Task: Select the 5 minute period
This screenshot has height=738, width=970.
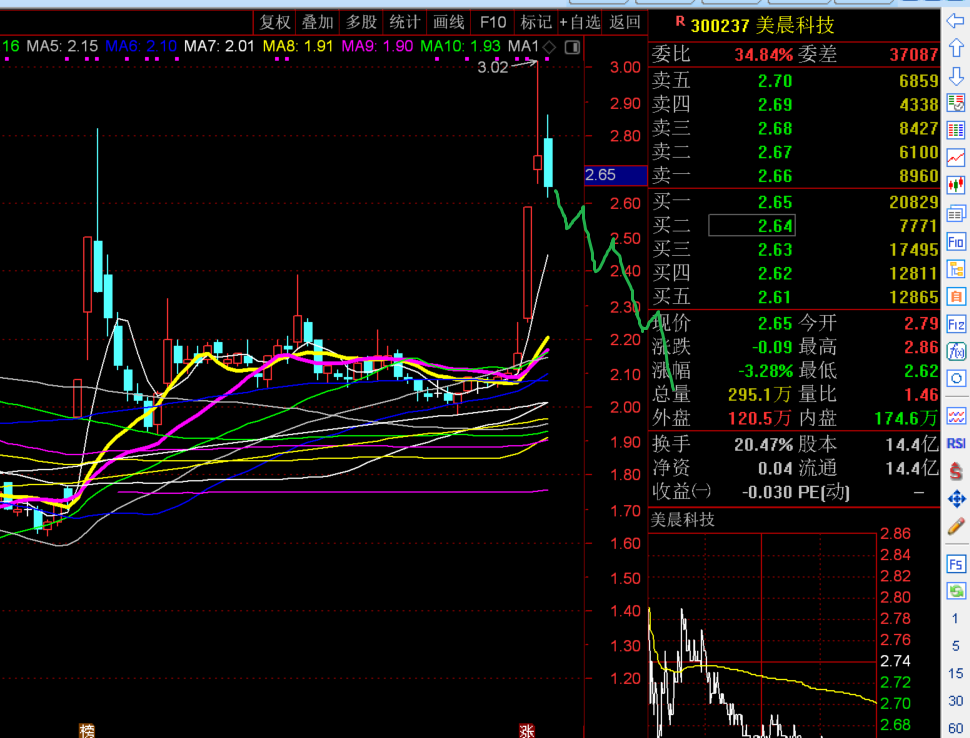Action: pyautogui.click(x=956, y=646)
